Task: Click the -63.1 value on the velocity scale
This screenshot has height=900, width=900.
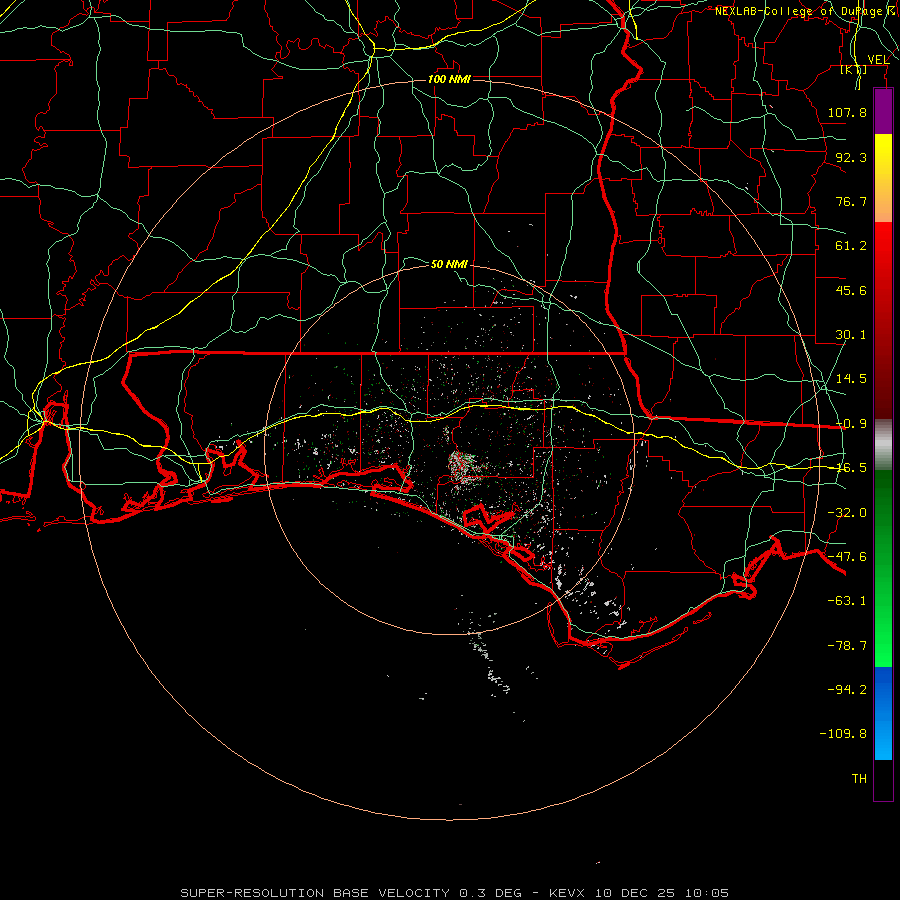Action: tap(847, 600)
